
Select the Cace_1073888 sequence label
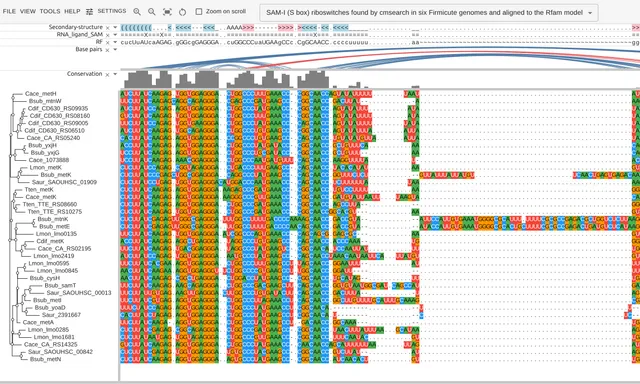49,160
